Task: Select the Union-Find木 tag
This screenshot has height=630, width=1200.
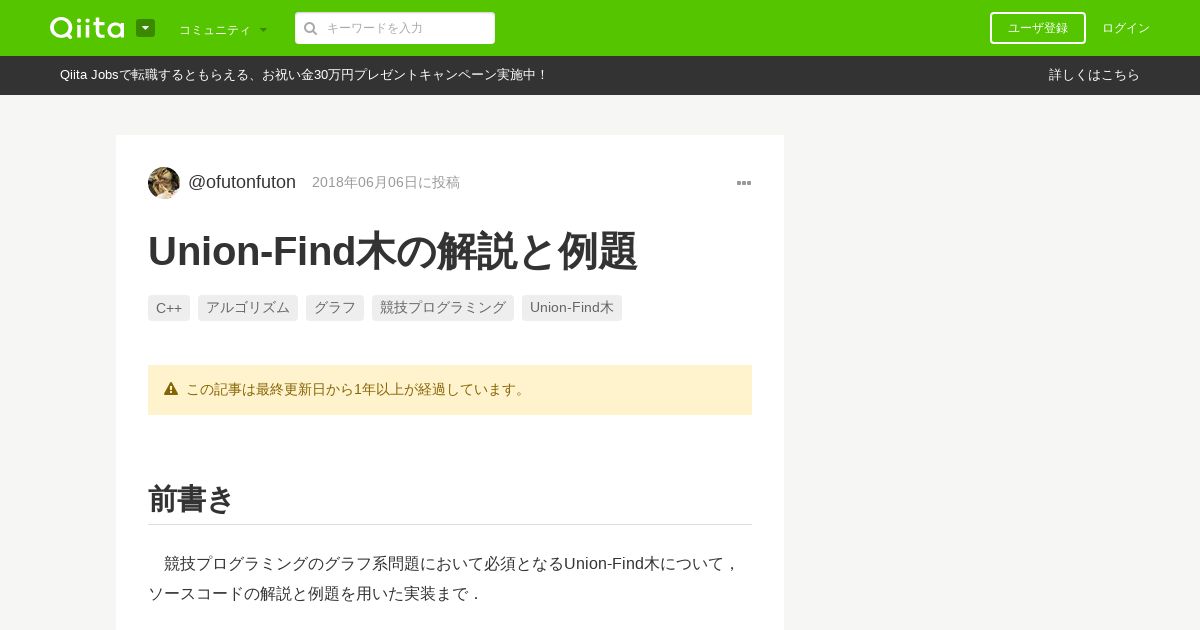Action: [572, 308]
